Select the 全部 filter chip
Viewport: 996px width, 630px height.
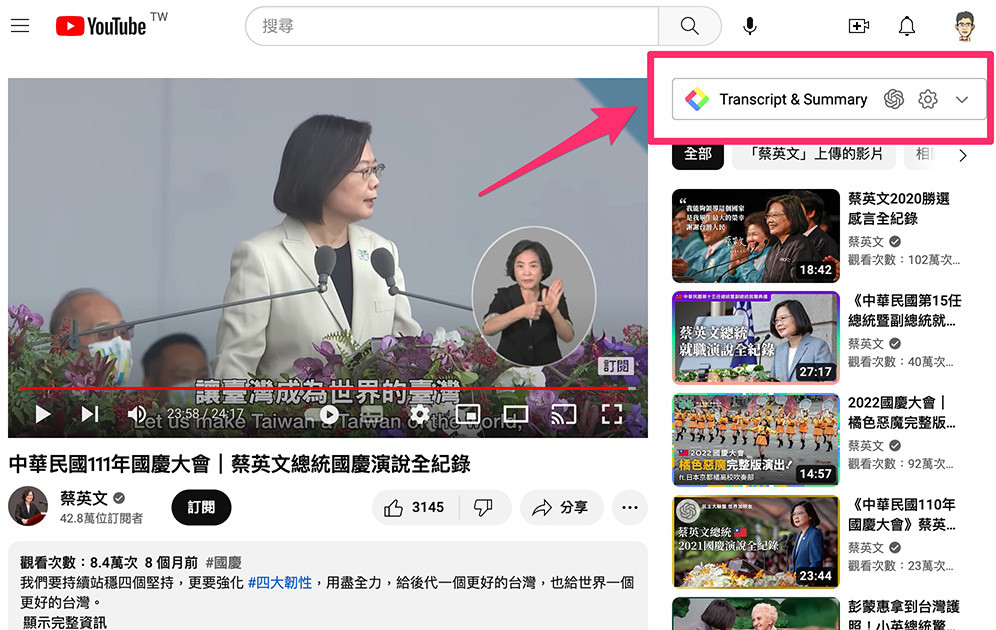pos(697,154)
